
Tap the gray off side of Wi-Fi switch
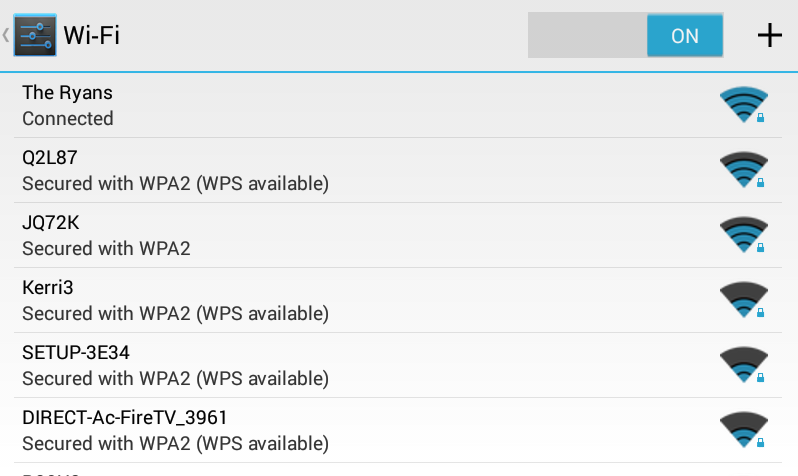point(586,35)
